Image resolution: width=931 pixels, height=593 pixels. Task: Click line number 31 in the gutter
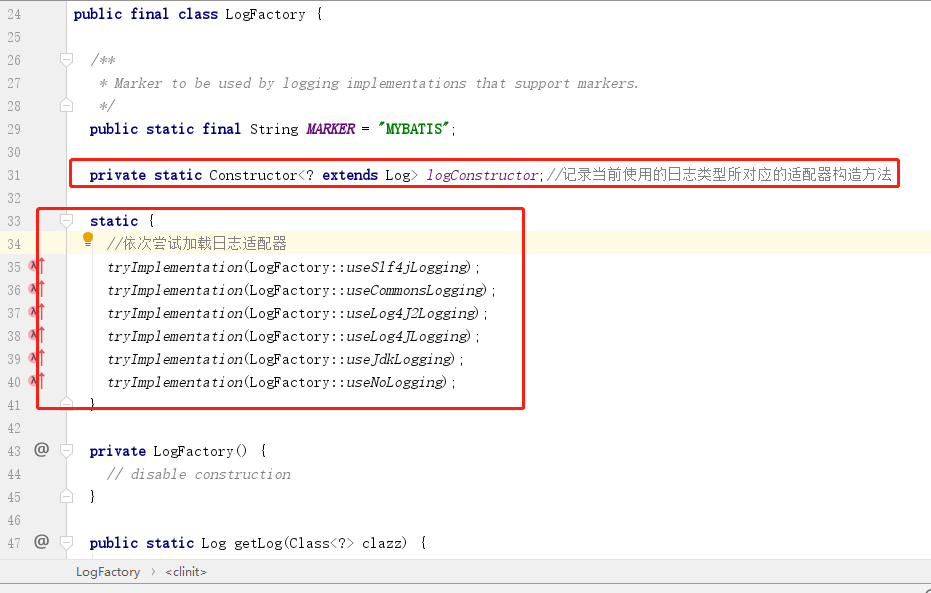click(14, 175)
